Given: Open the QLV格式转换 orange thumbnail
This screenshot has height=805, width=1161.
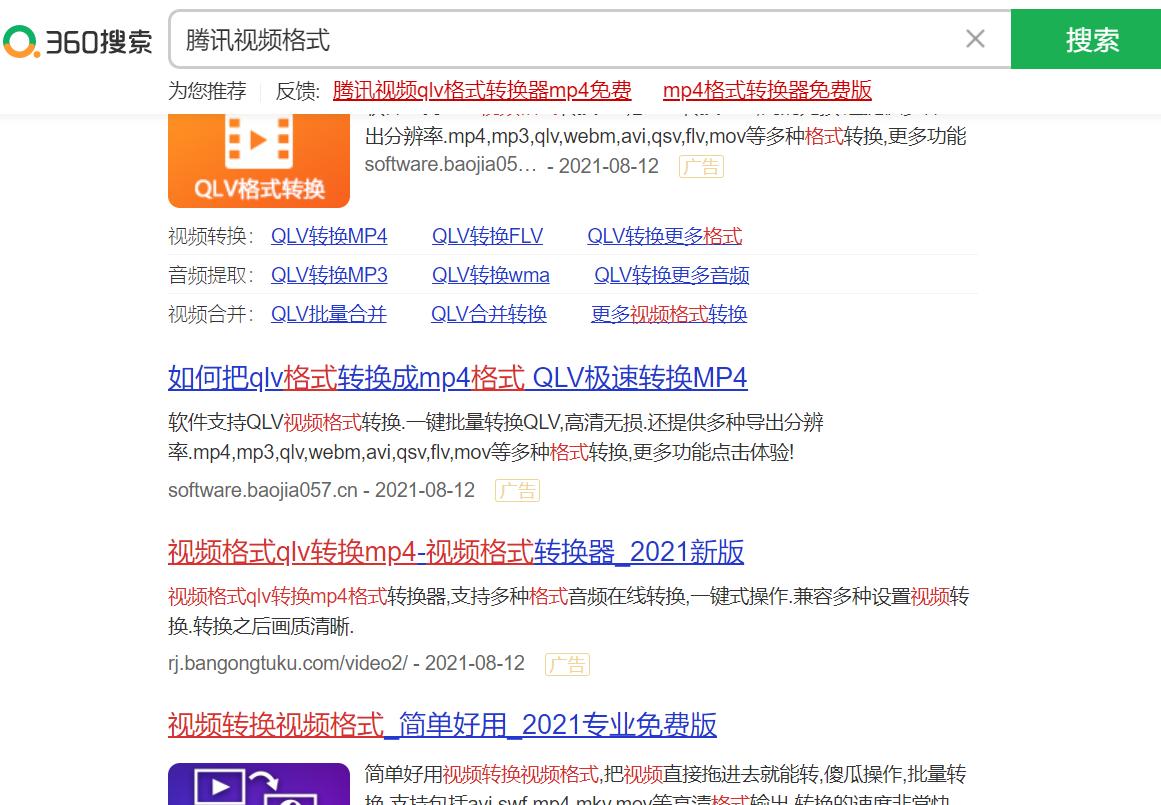Looking at the screenshot, I should tap(258, 160).
